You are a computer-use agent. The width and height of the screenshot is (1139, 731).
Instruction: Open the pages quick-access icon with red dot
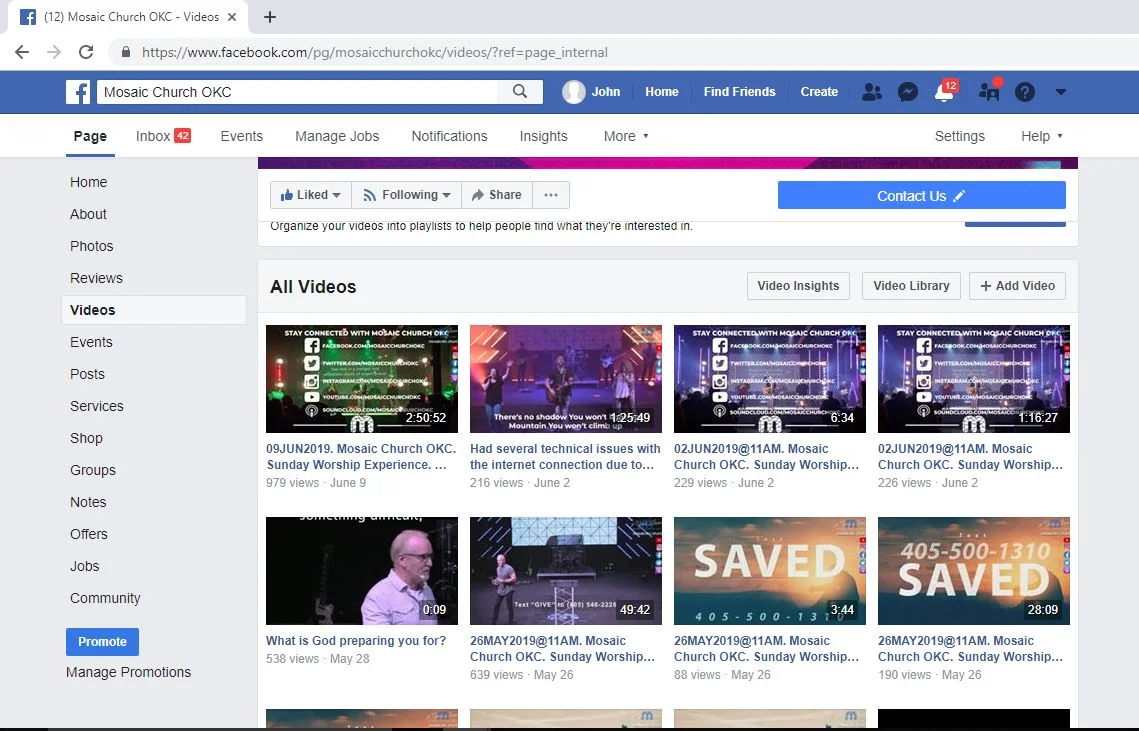point(989,91)
